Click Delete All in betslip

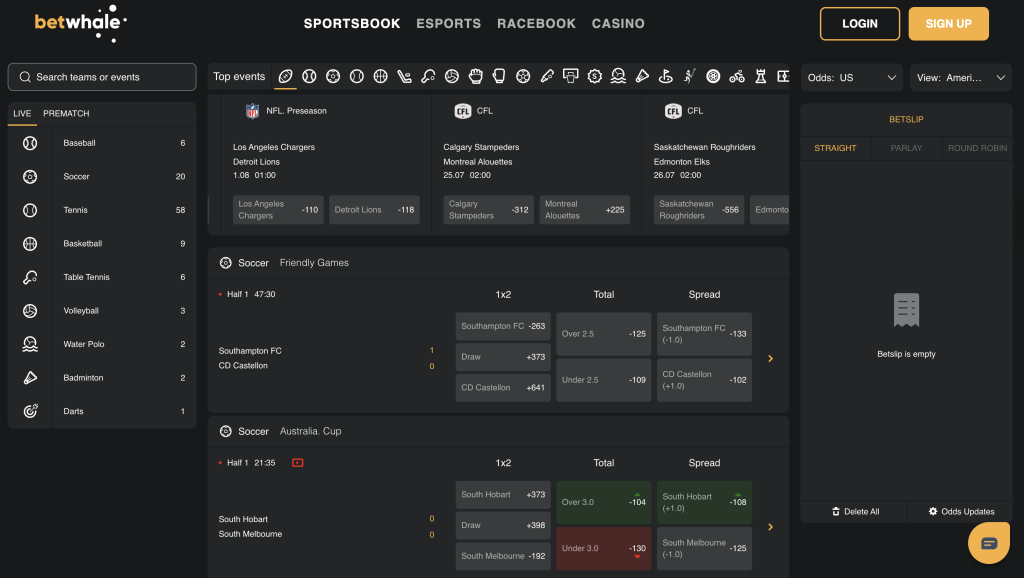tap(855, 511)
